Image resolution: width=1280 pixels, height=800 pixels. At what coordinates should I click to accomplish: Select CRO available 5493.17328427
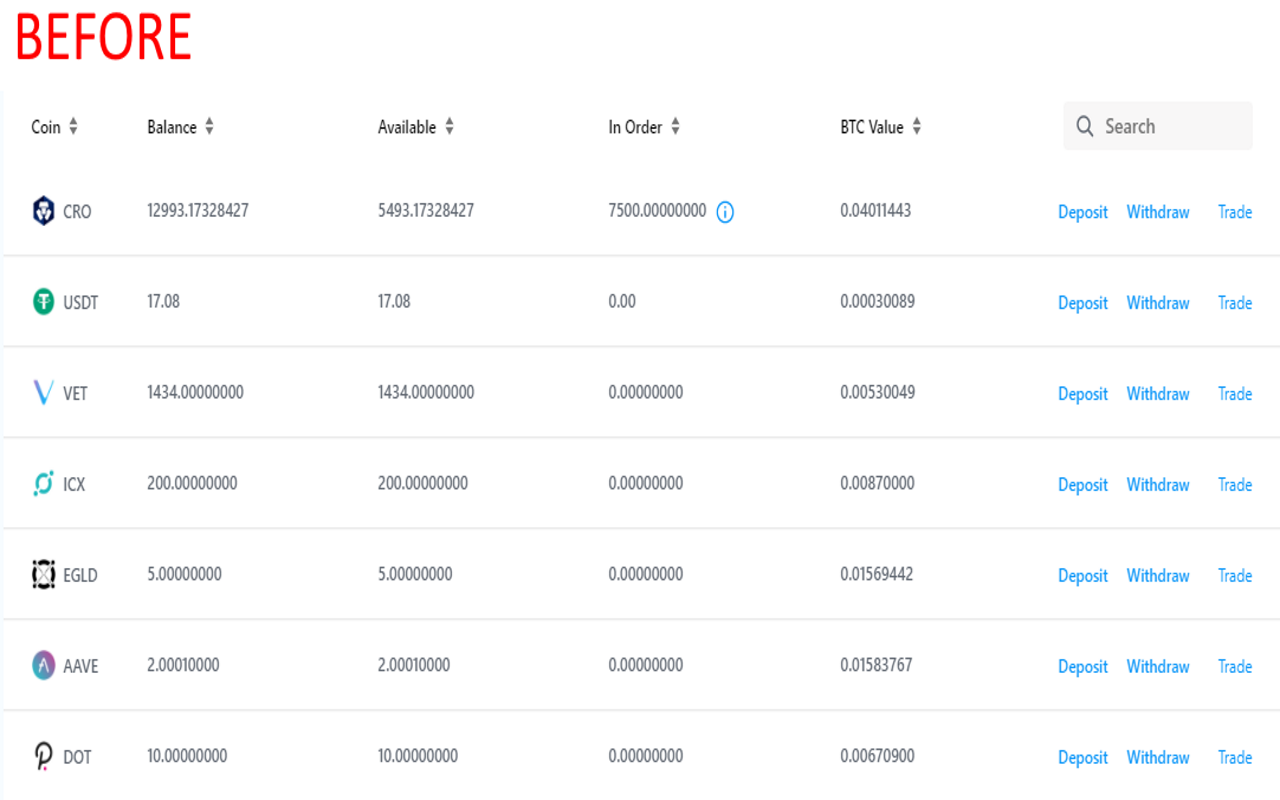coord(426,211)
